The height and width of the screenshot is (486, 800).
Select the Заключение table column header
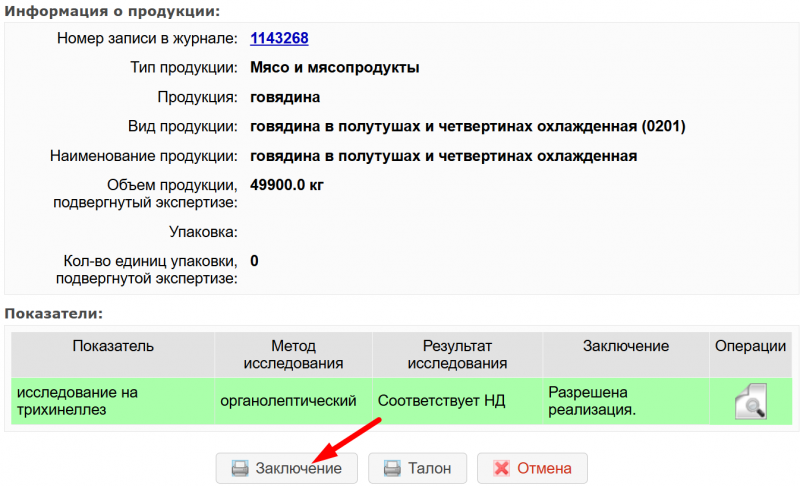(625, 346)
